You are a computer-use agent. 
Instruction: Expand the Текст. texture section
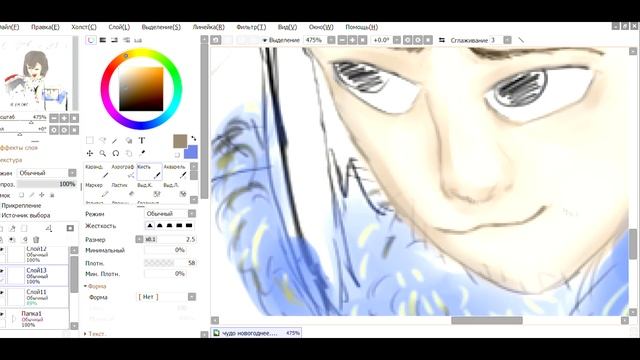[85, 333]
